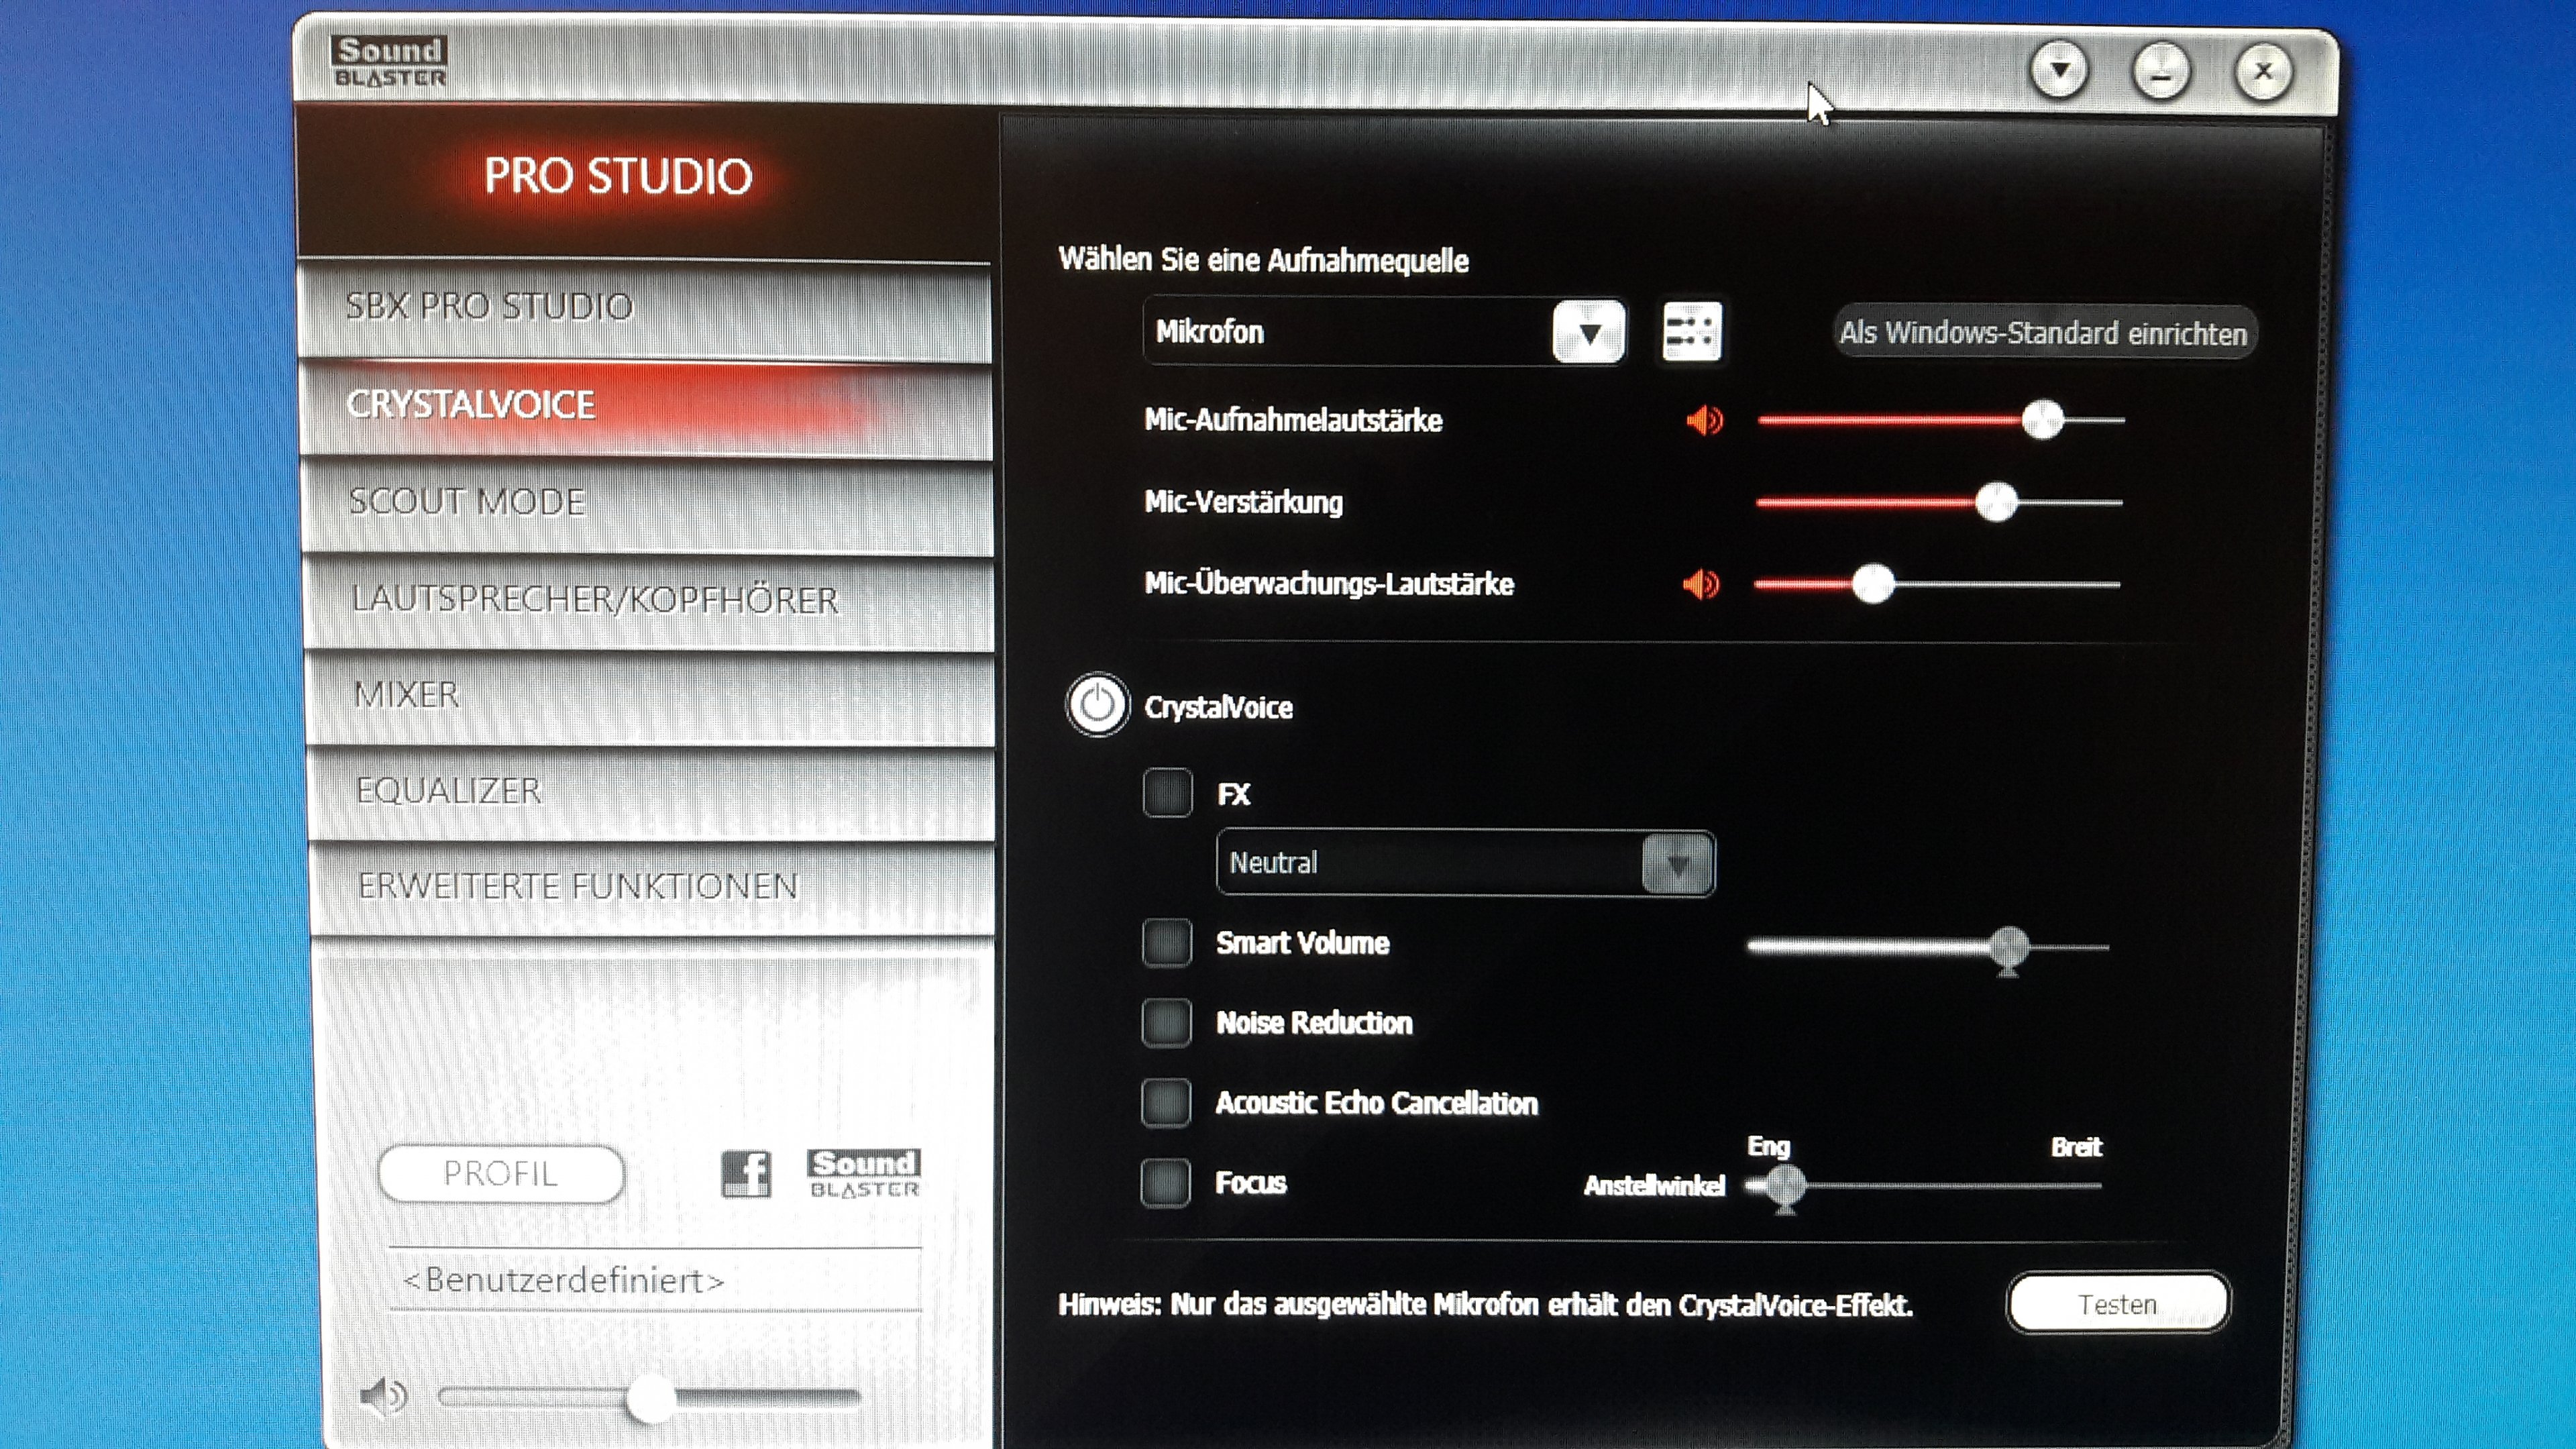
Task: Click the Mic-Verstärkung slider handle
Action: click(x=1996, y=502)
